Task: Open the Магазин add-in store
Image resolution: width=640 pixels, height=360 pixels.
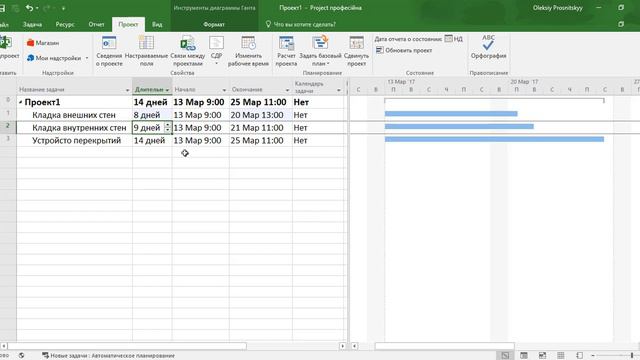Action: point(43,43)
